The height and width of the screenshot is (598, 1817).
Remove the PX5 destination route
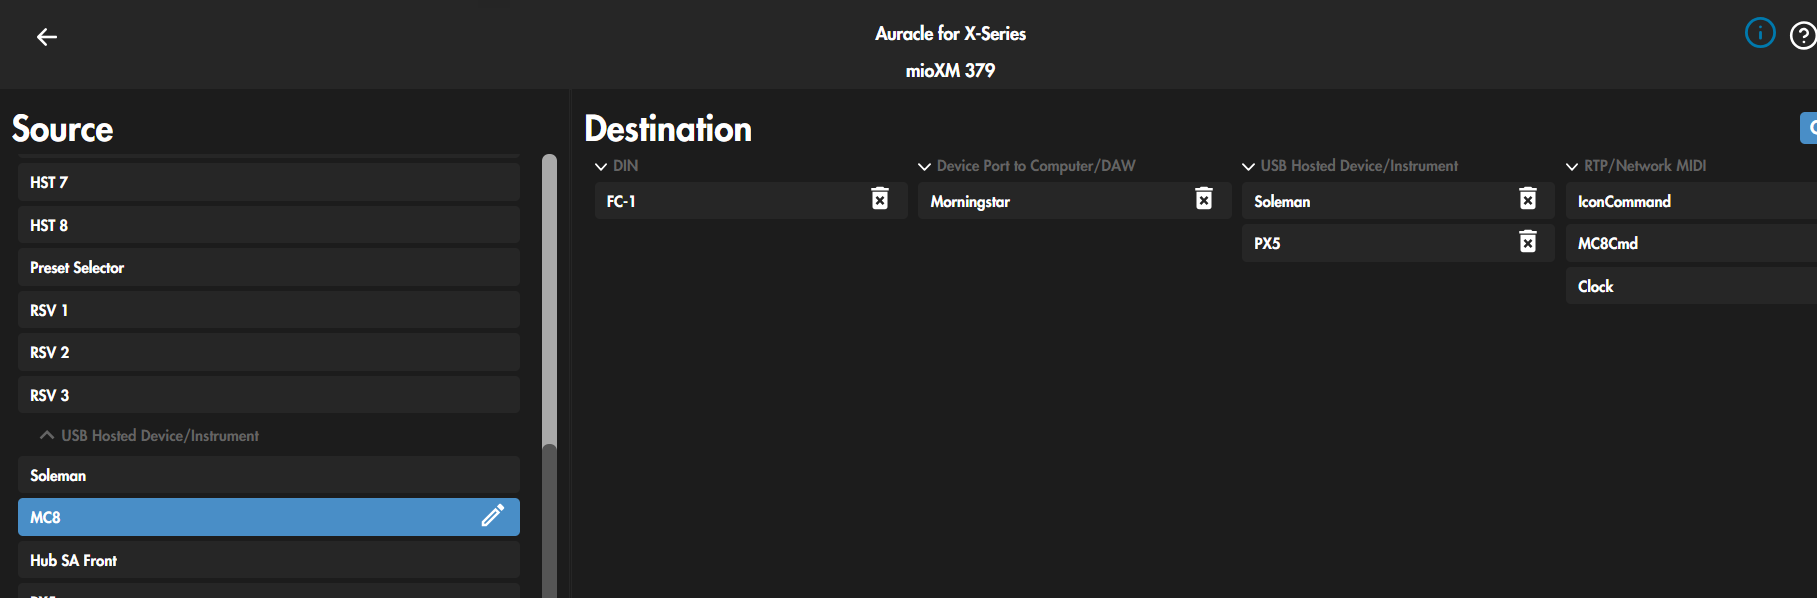pos(1527,242)
